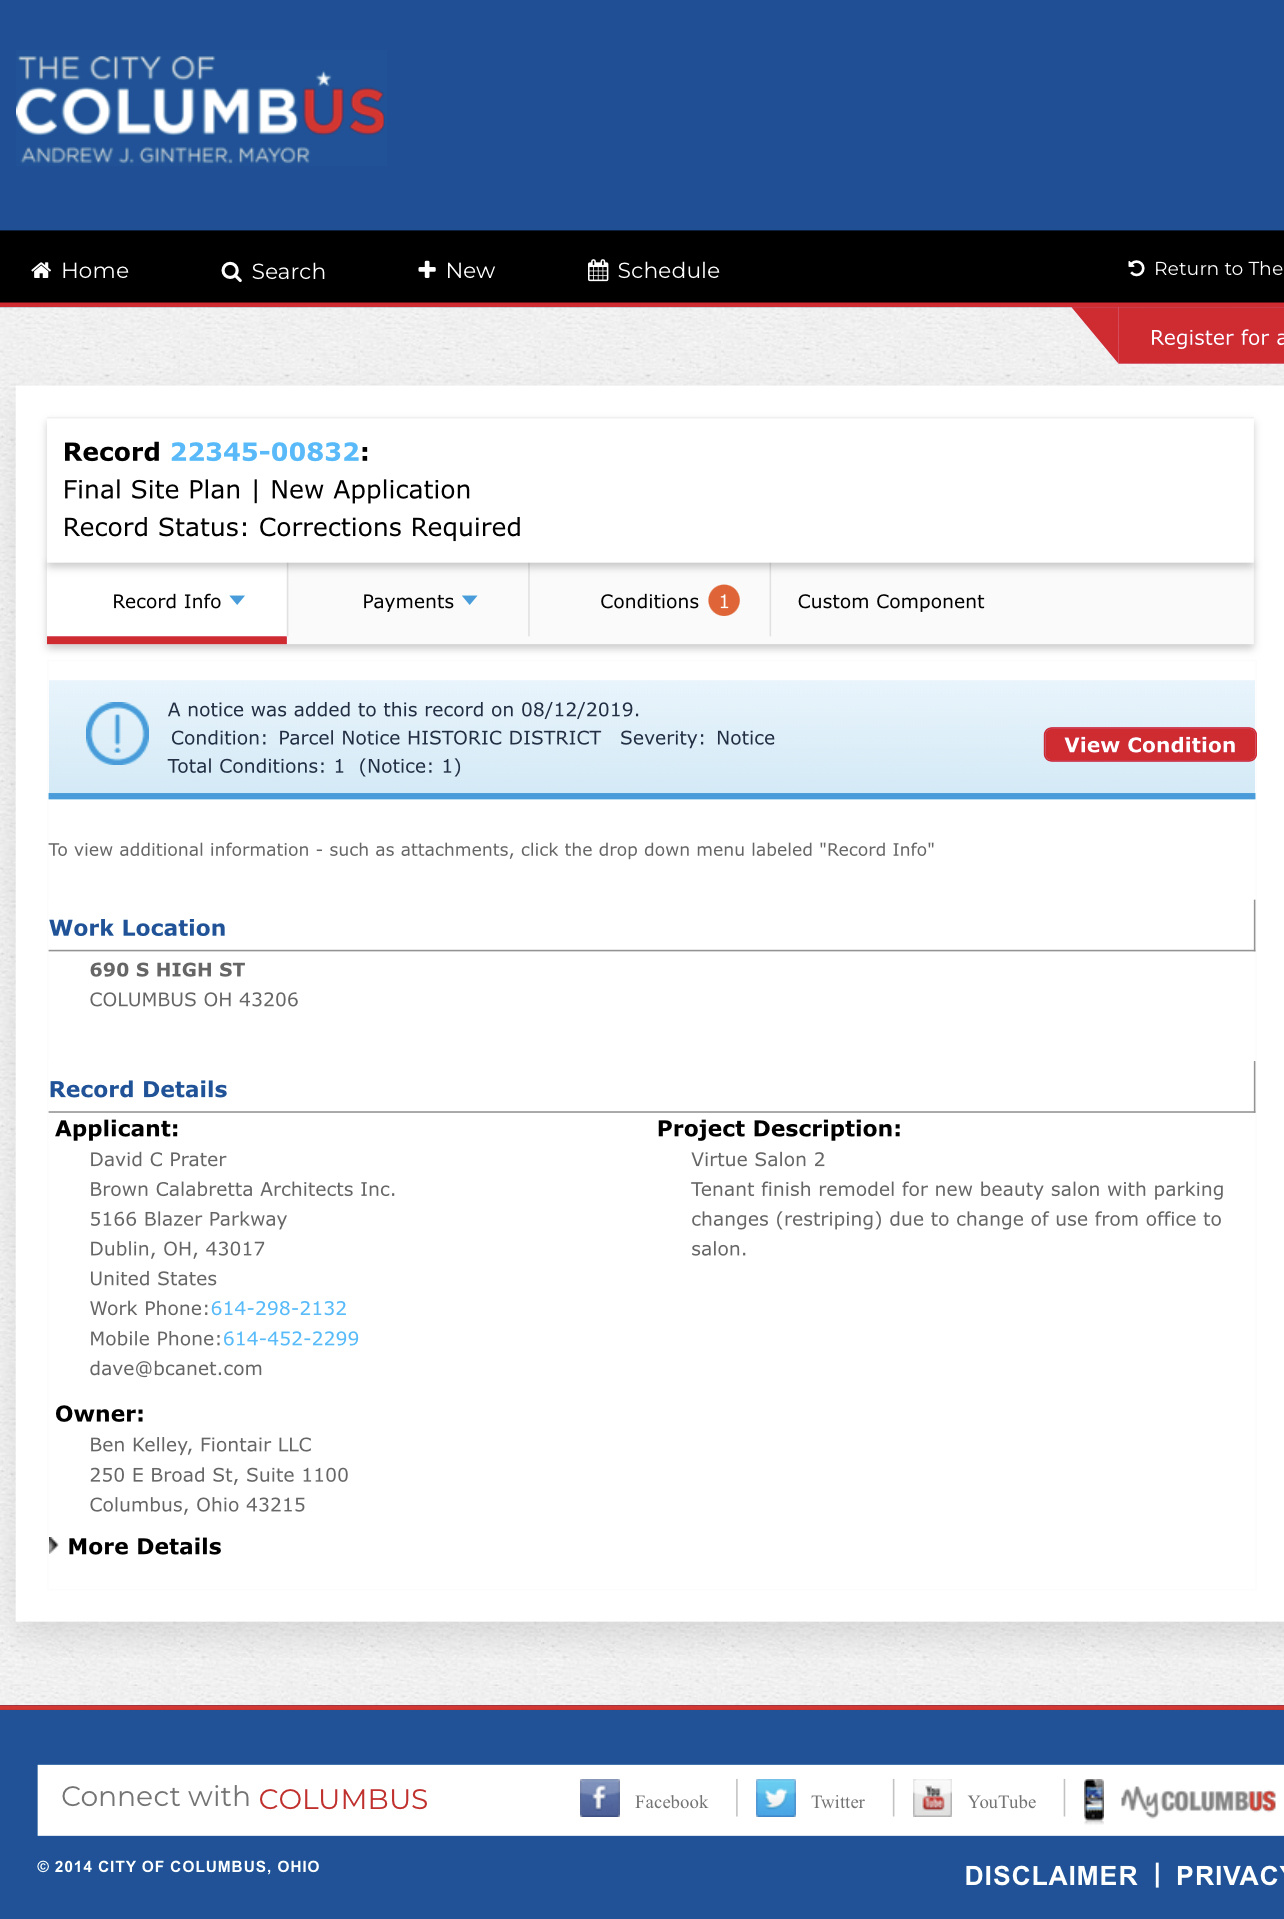Open the Twitter bird icon

[776, 1798]
